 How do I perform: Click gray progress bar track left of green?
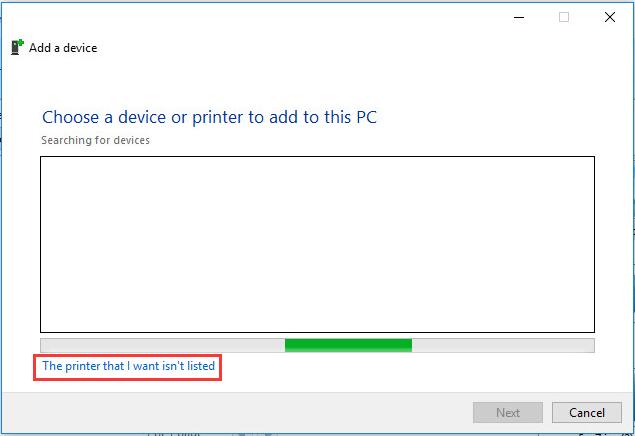click(x=162, y=345)
